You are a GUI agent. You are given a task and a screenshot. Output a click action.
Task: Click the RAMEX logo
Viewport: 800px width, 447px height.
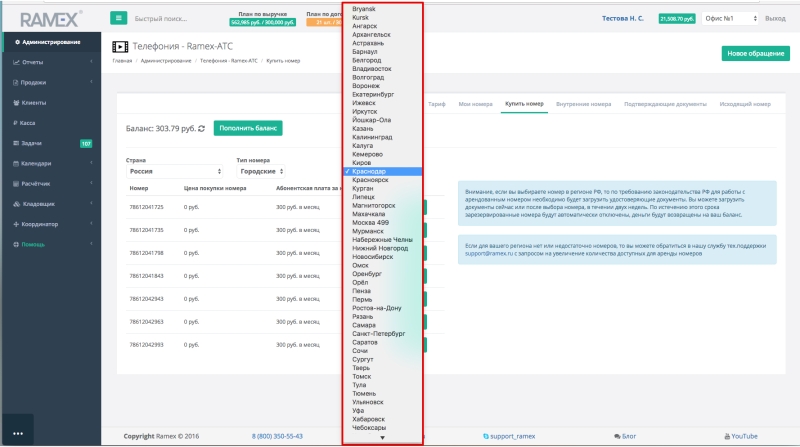click(x=50, y=19)
